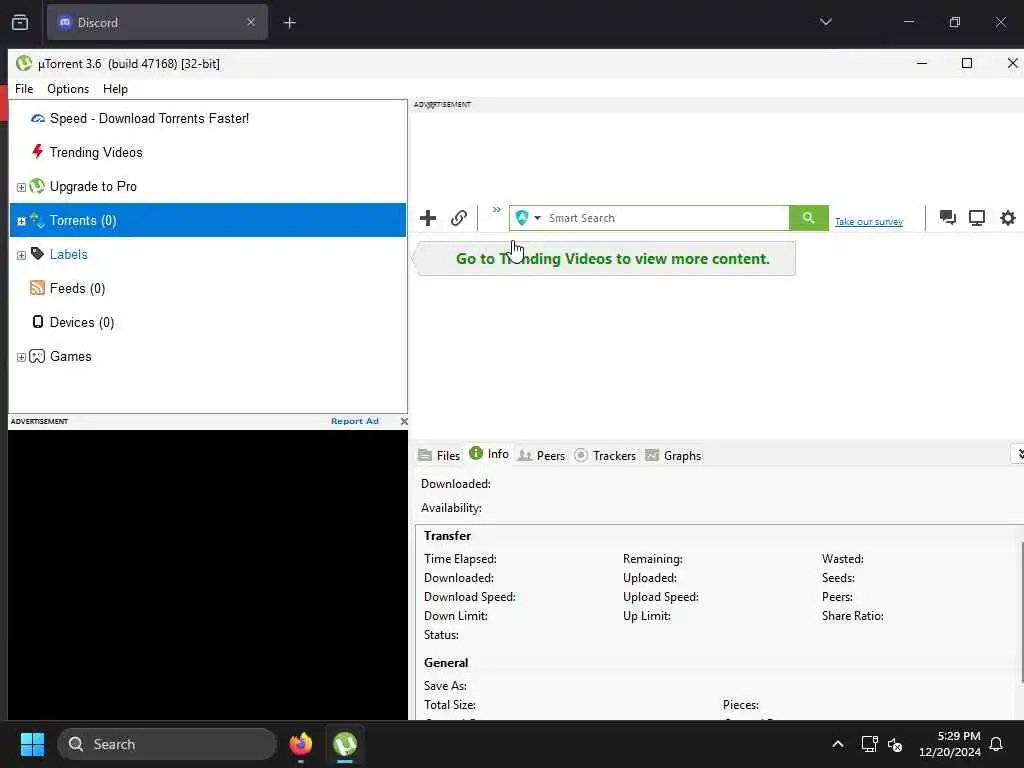The image size is (1024, 768).
Task: Expand the Games tree node
Action: point(21,357)
